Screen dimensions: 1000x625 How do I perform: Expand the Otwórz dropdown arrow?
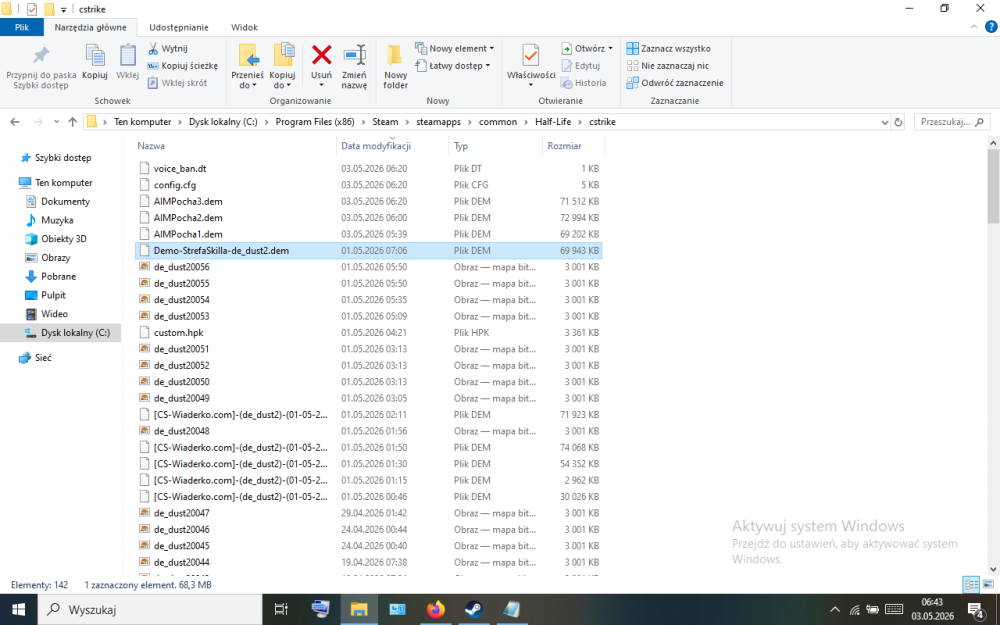[x=610, y=48]
